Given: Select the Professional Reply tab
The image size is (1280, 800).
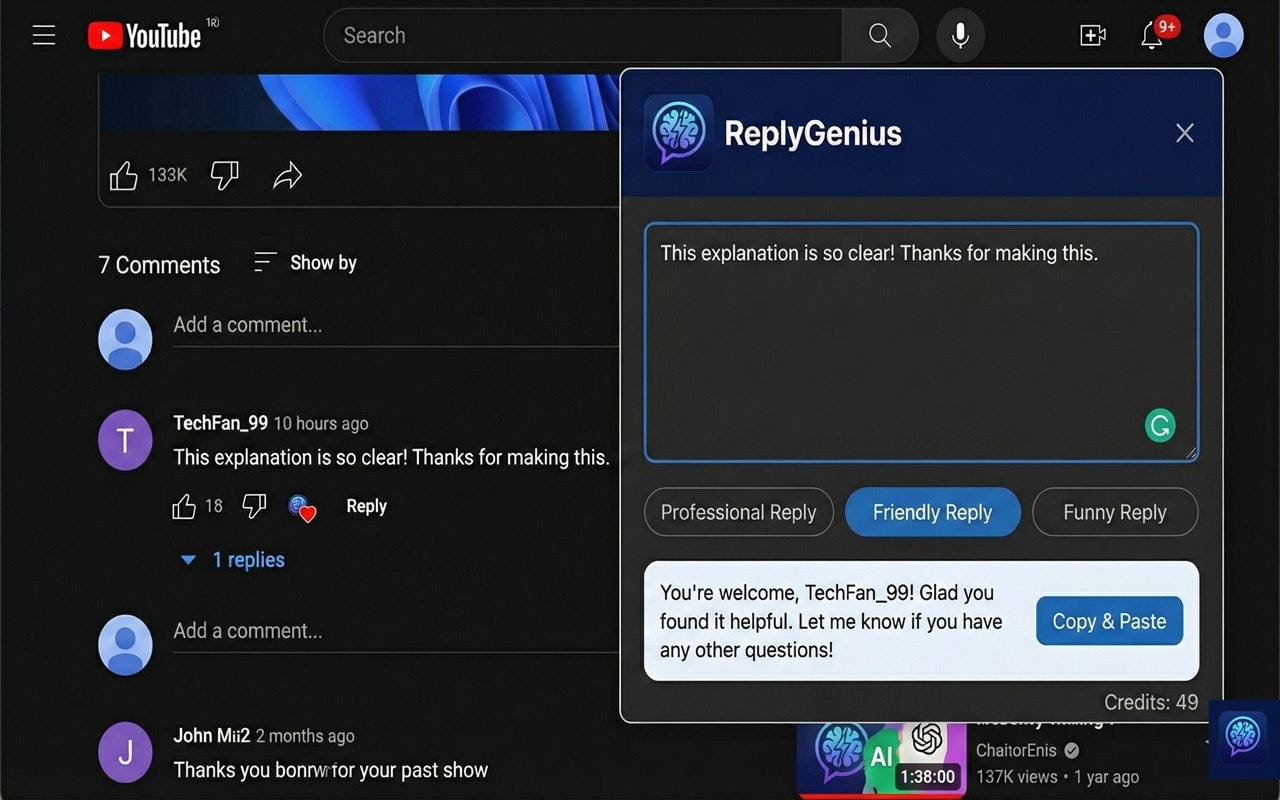Looking at the screenshot, I should click(x=739, y=512).
